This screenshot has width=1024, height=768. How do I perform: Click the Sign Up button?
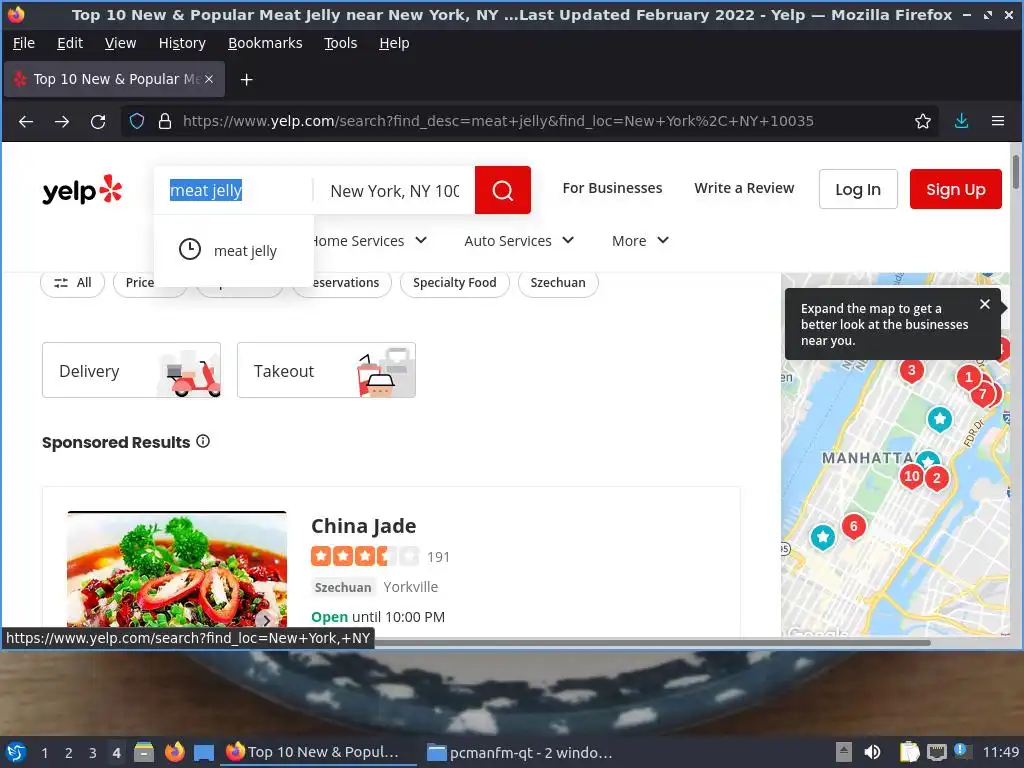click(x=955, y=189)
